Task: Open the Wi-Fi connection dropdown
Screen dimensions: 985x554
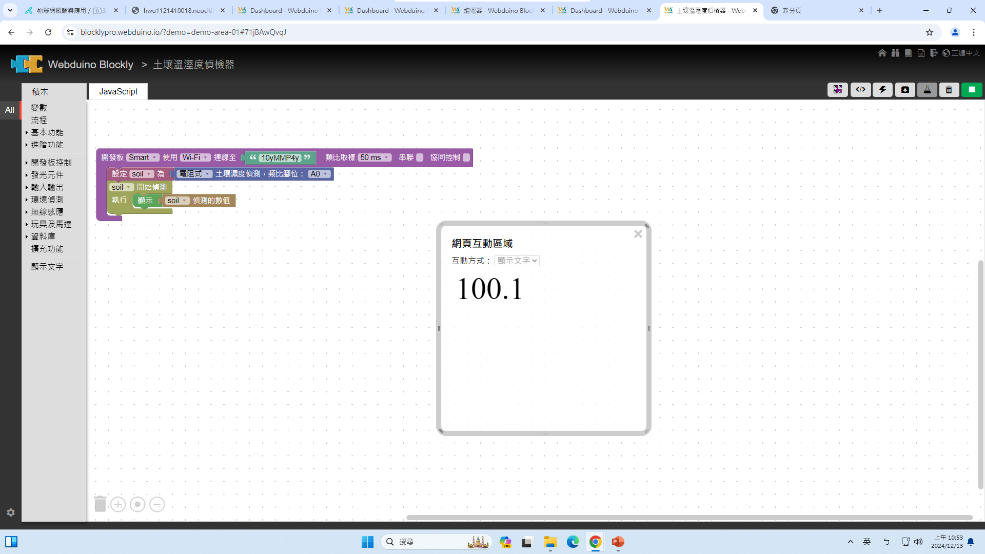Action: 196,157
